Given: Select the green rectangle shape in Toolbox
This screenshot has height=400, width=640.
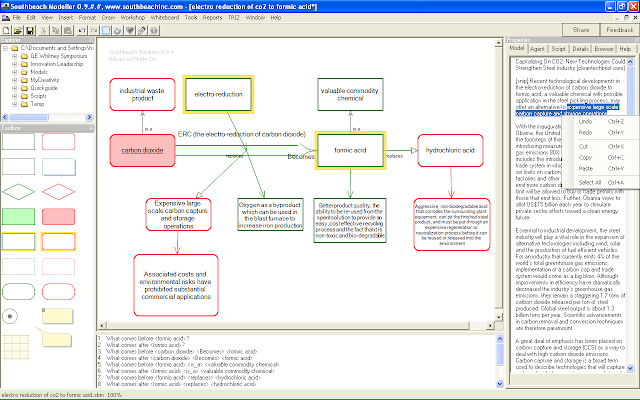Looking at the screenshot, I should click(18, 142).
